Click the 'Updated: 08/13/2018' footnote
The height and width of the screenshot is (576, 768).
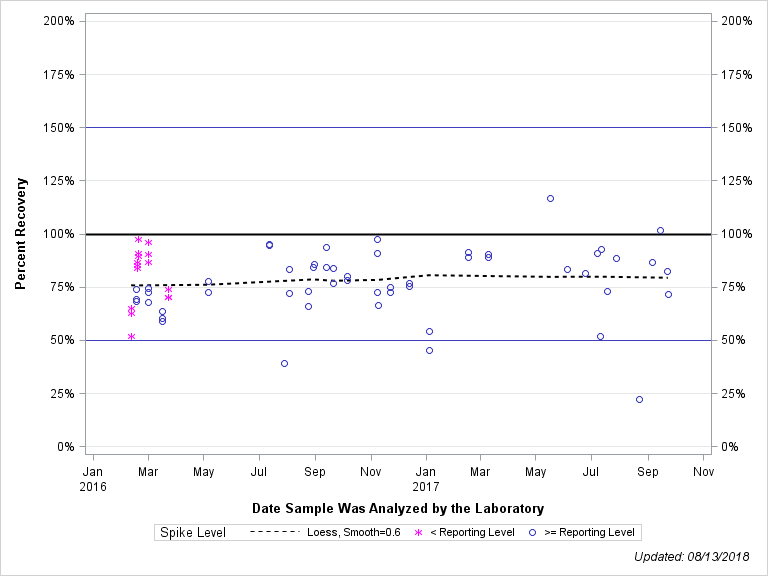pyautogui.click(x=692, y=557)
